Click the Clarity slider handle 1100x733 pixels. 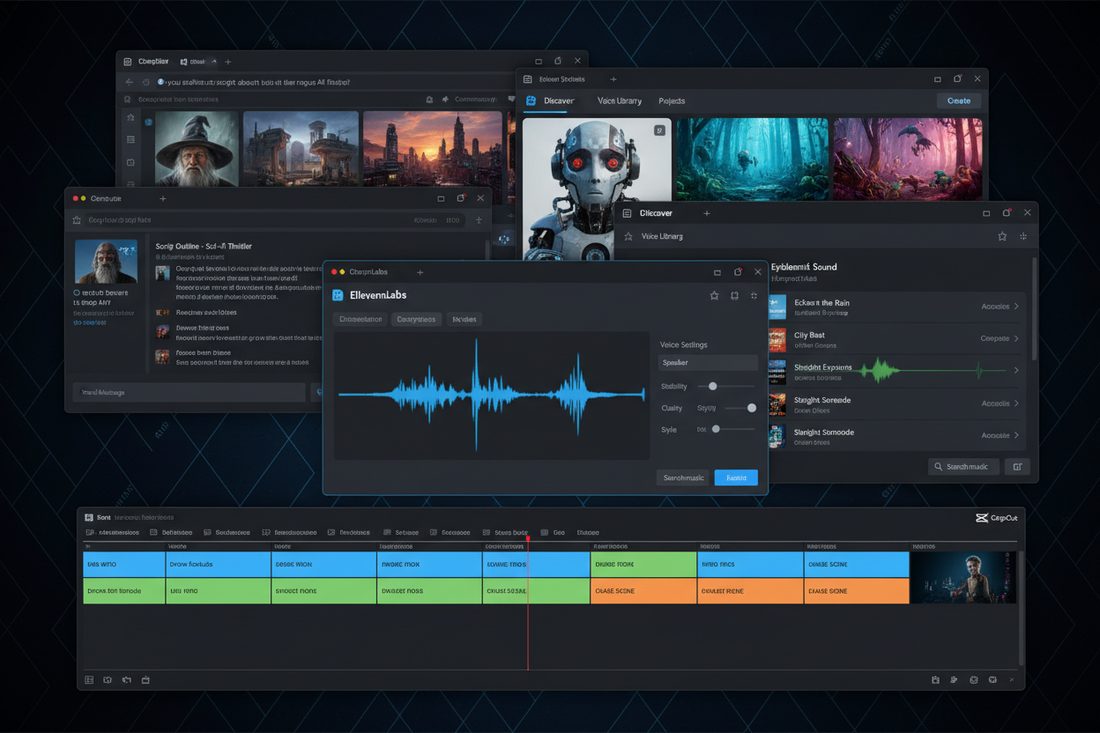coord(751,408)
